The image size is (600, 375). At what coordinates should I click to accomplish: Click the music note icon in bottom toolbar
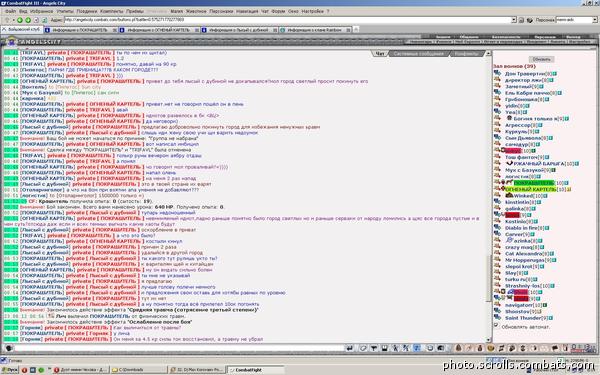click(x=501, y=348)
